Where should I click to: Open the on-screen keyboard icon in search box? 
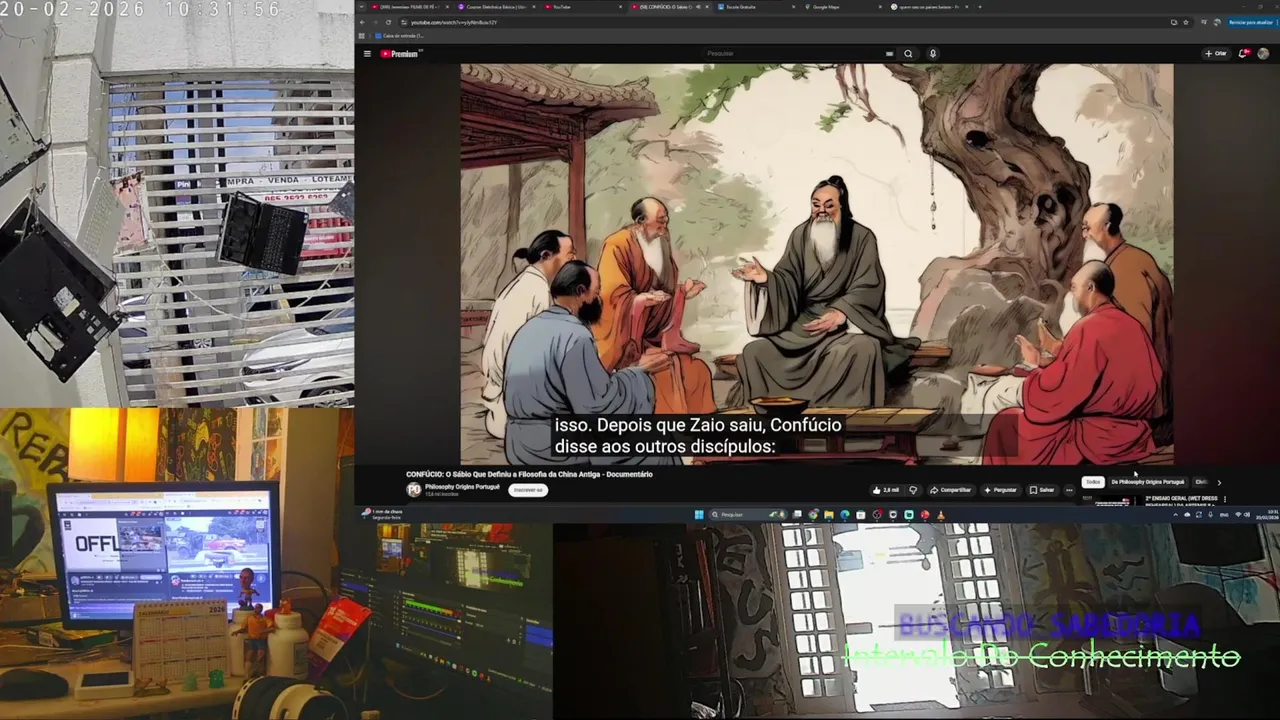[x=889, y=54]
